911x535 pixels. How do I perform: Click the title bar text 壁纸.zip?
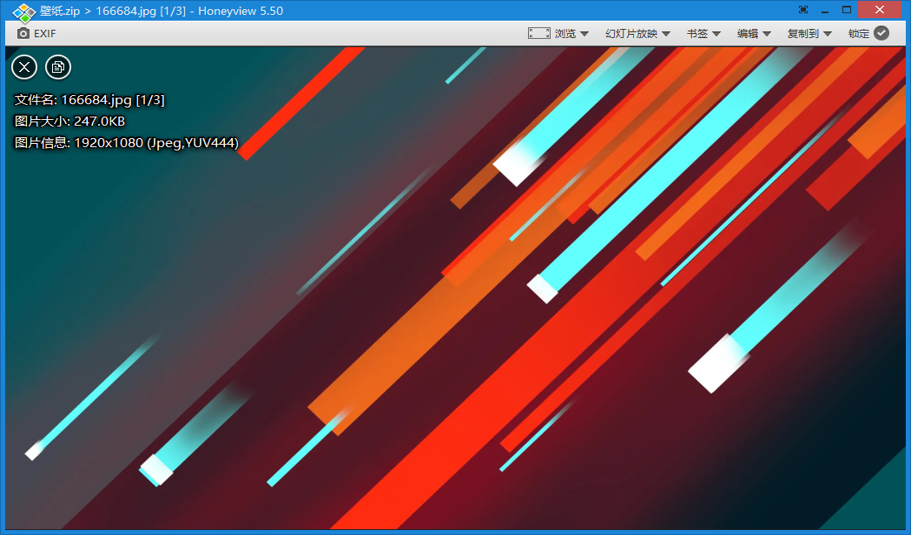pyautogui.click(x=60, y=11)
